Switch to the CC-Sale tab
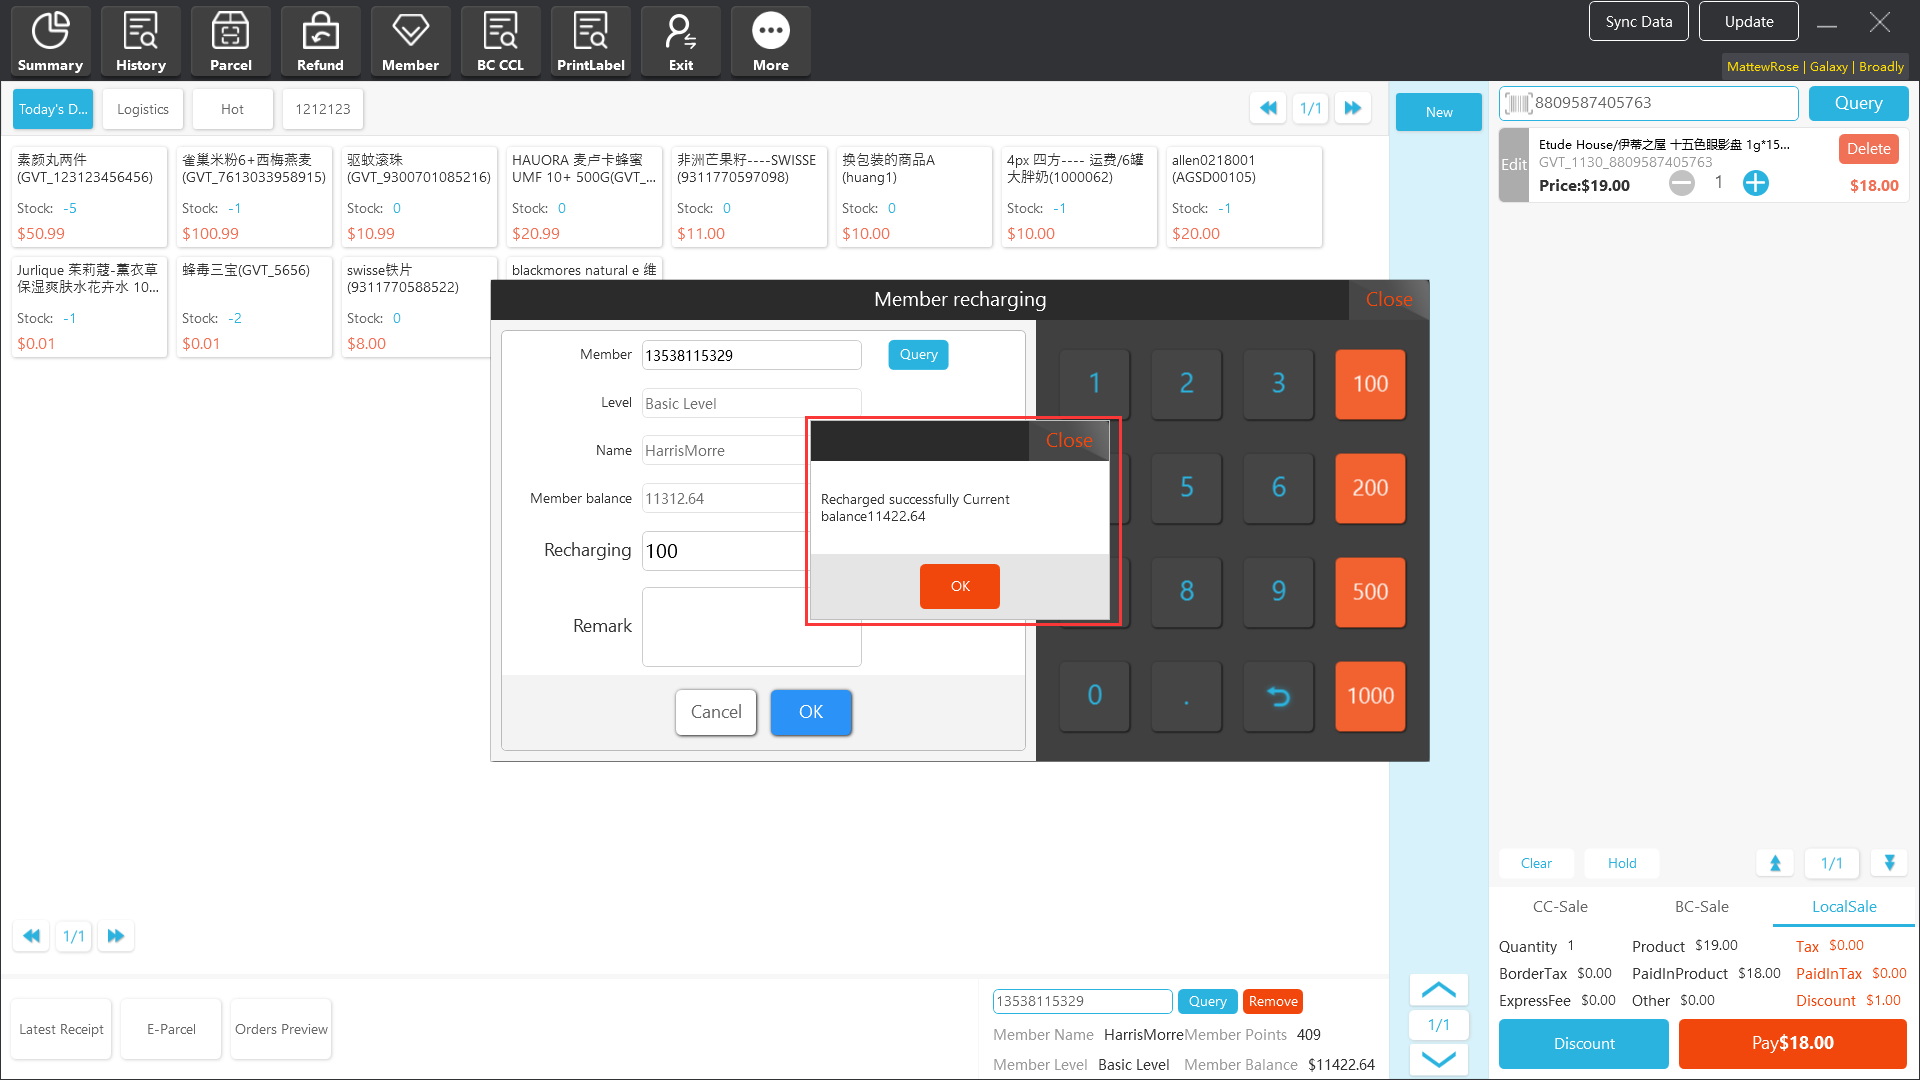This screenshot has width=1920, height=1080. tap(1560, 906)
